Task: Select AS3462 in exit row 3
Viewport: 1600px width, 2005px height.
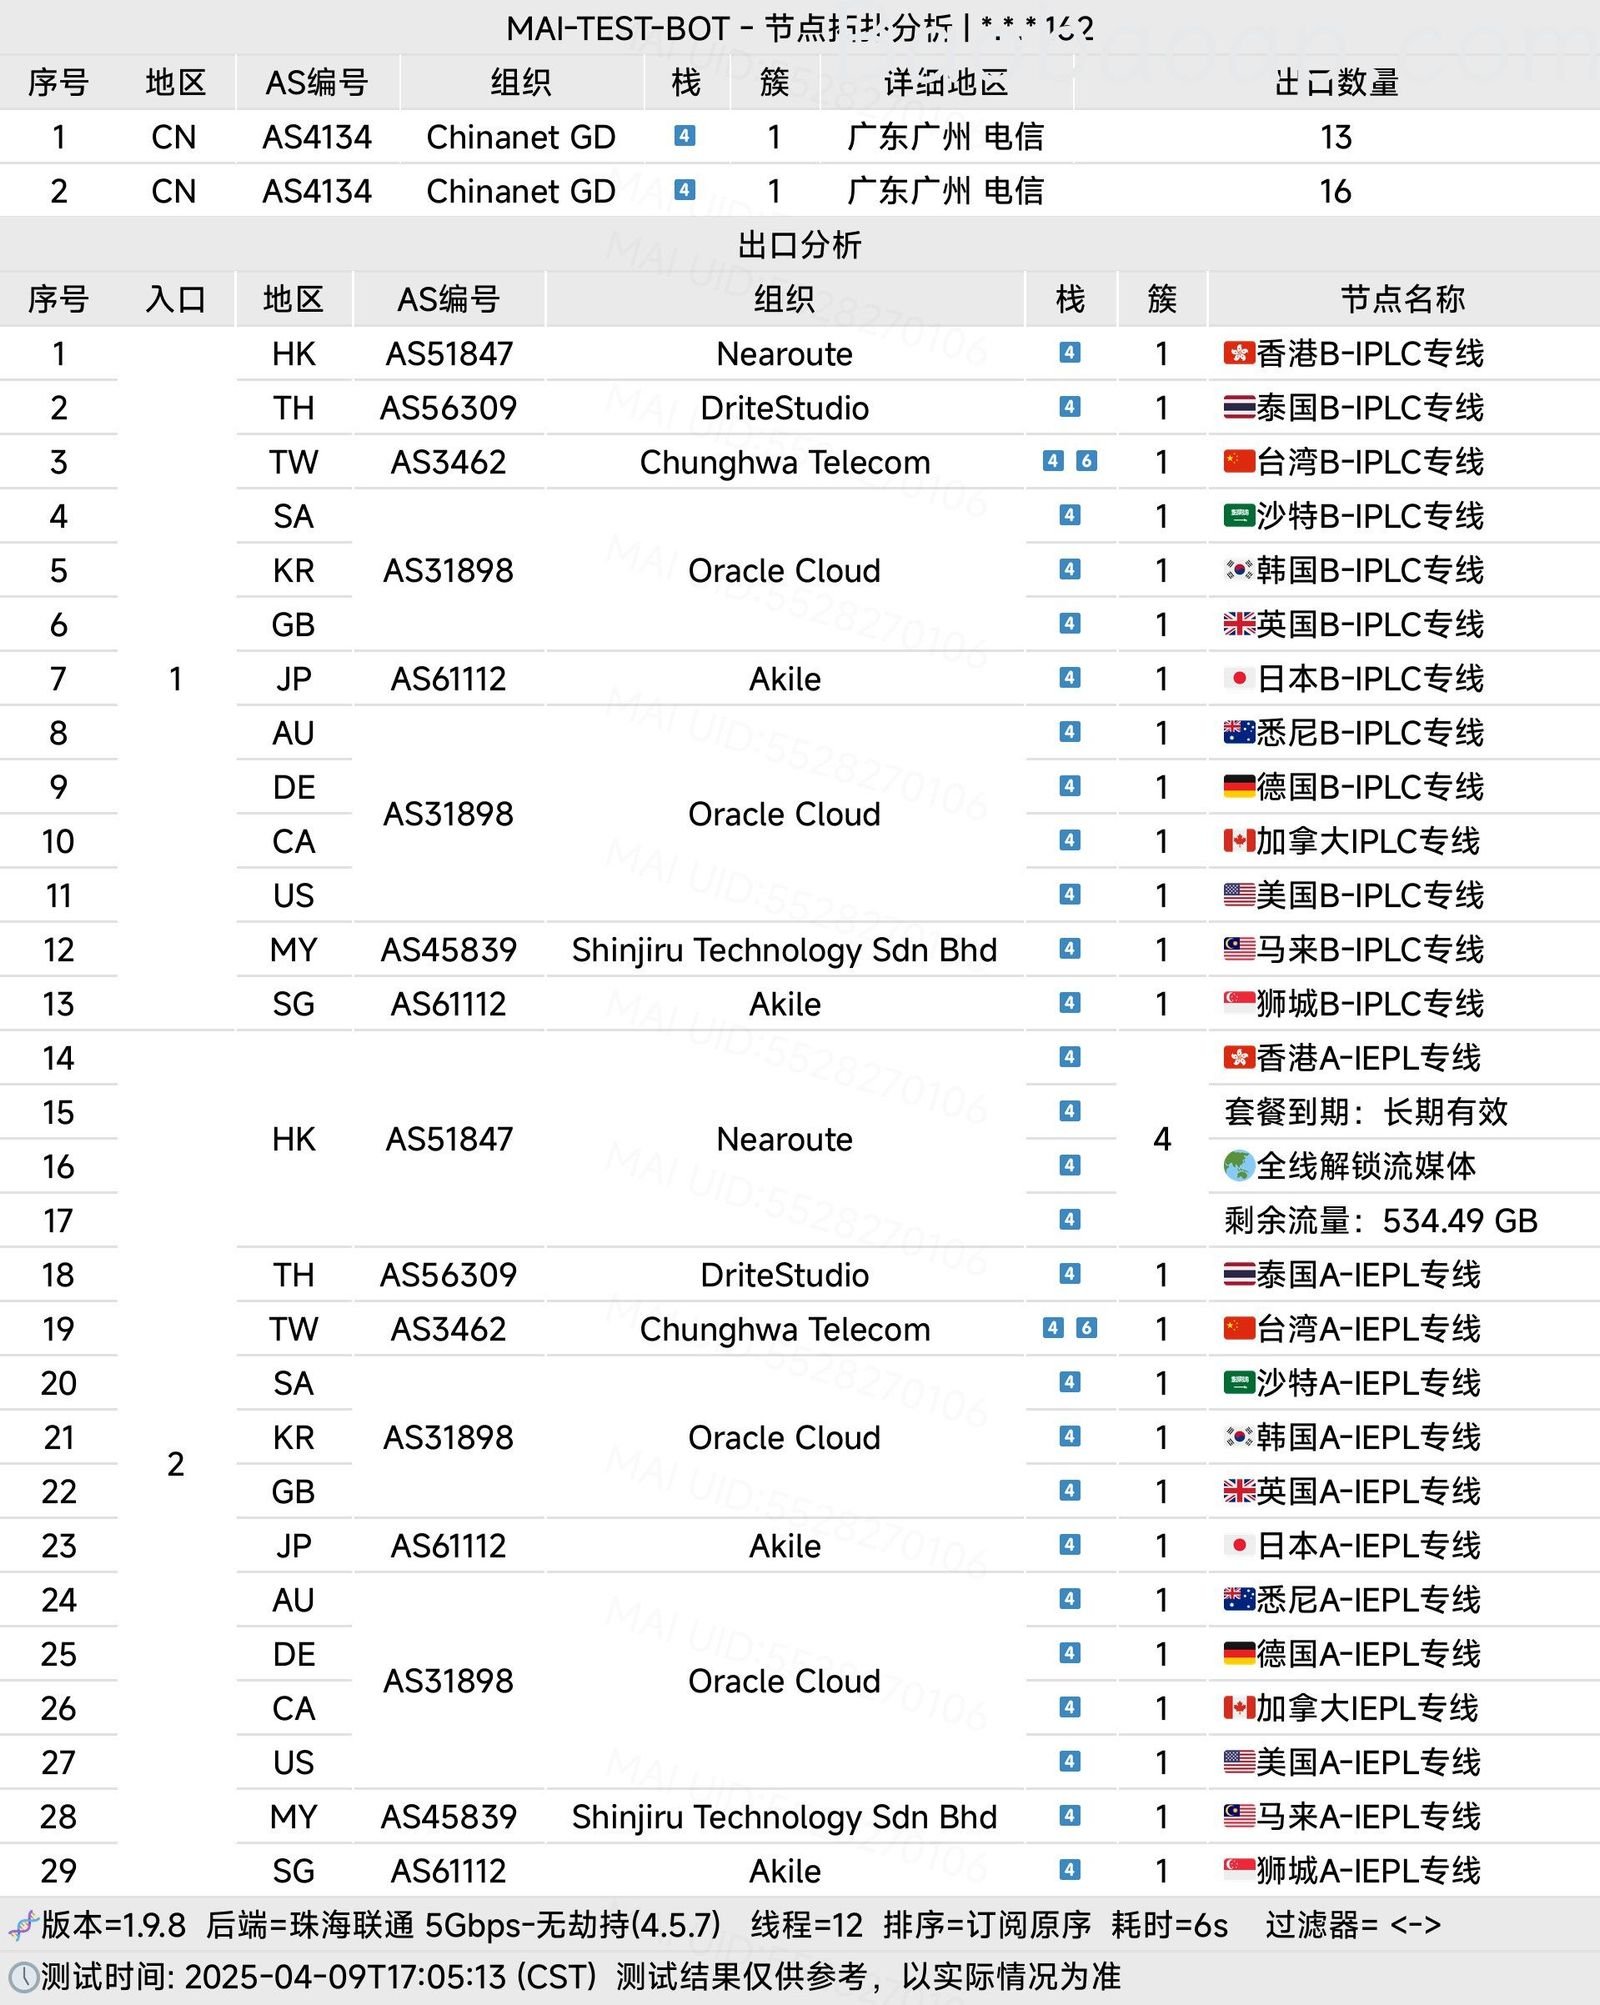Action: coord(448,462)
